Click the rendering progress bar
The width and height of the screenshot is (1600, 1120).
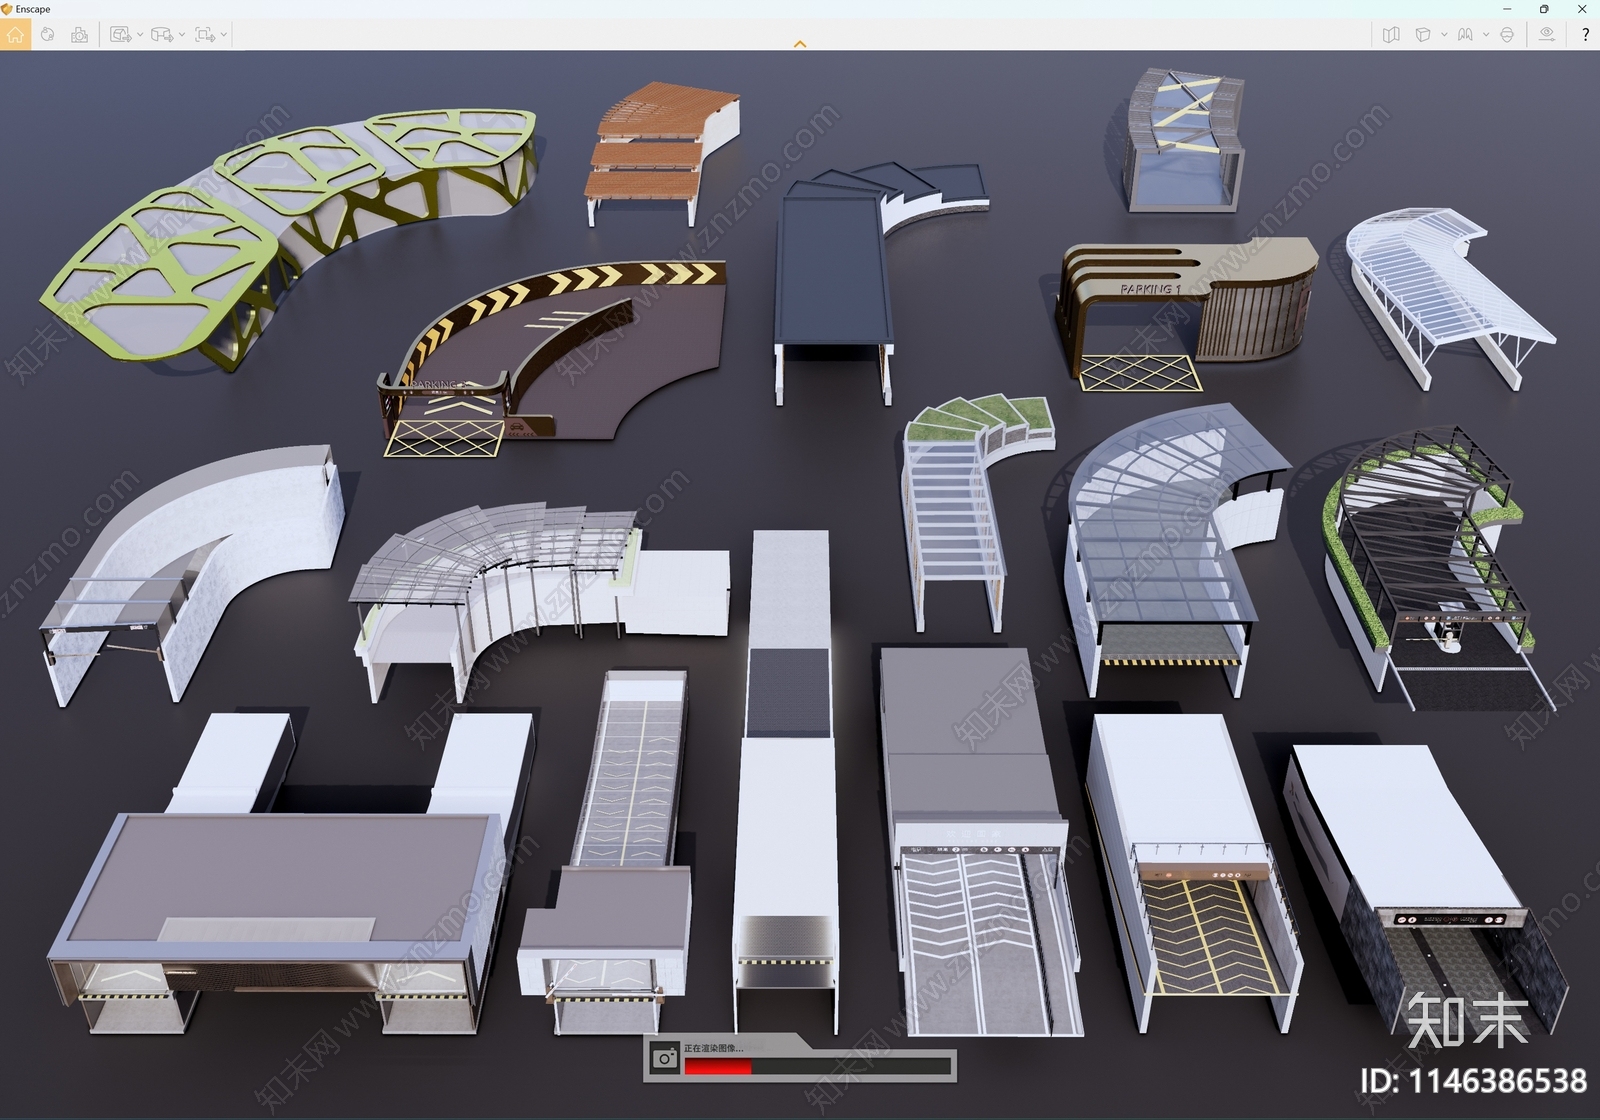click(x=817, y=1067)
